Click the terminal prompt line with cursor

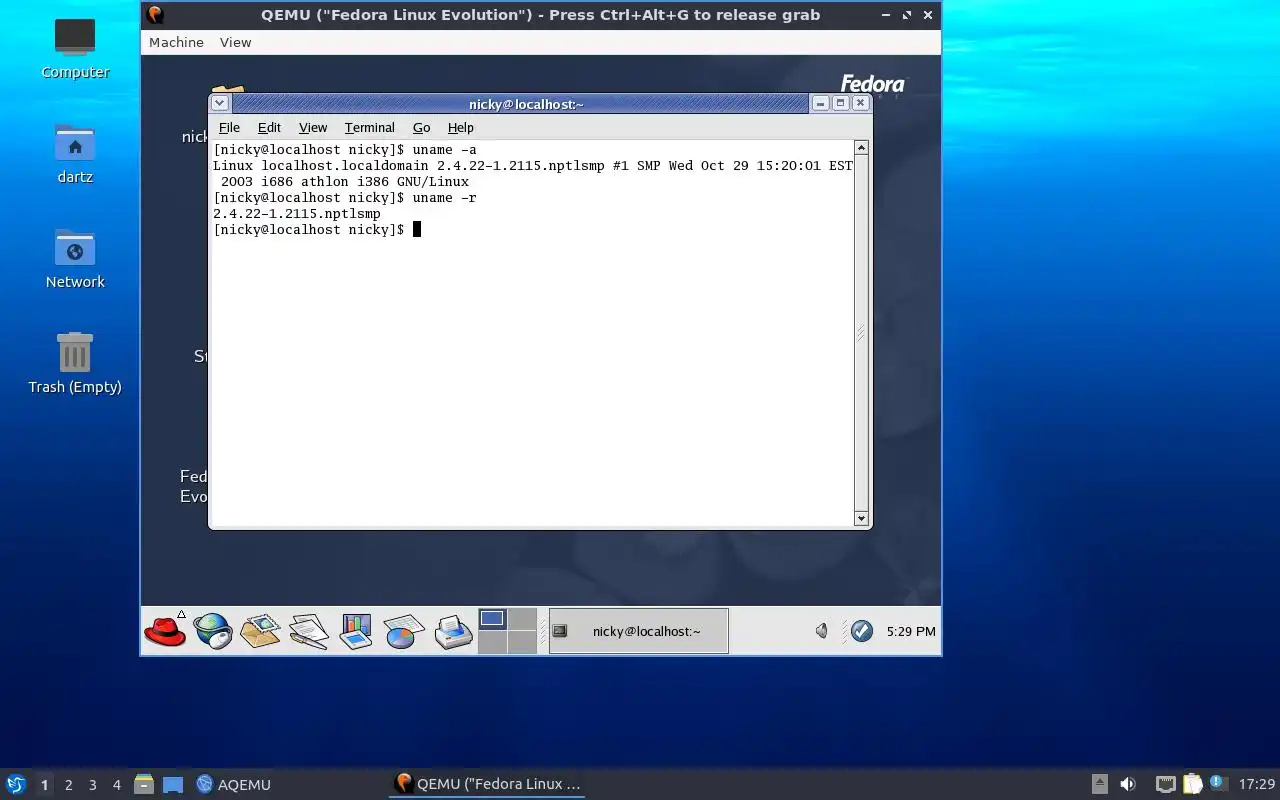click(318, 229)
